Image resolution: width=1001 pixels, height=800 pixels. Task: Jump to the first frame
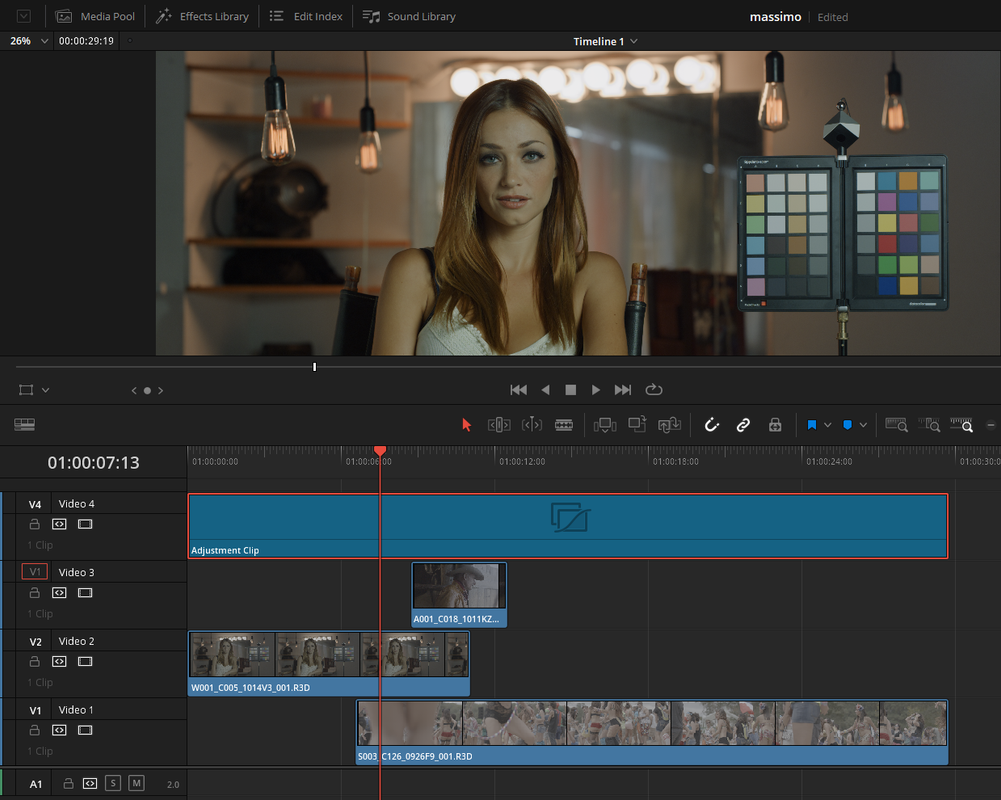[x=518, y=389]
